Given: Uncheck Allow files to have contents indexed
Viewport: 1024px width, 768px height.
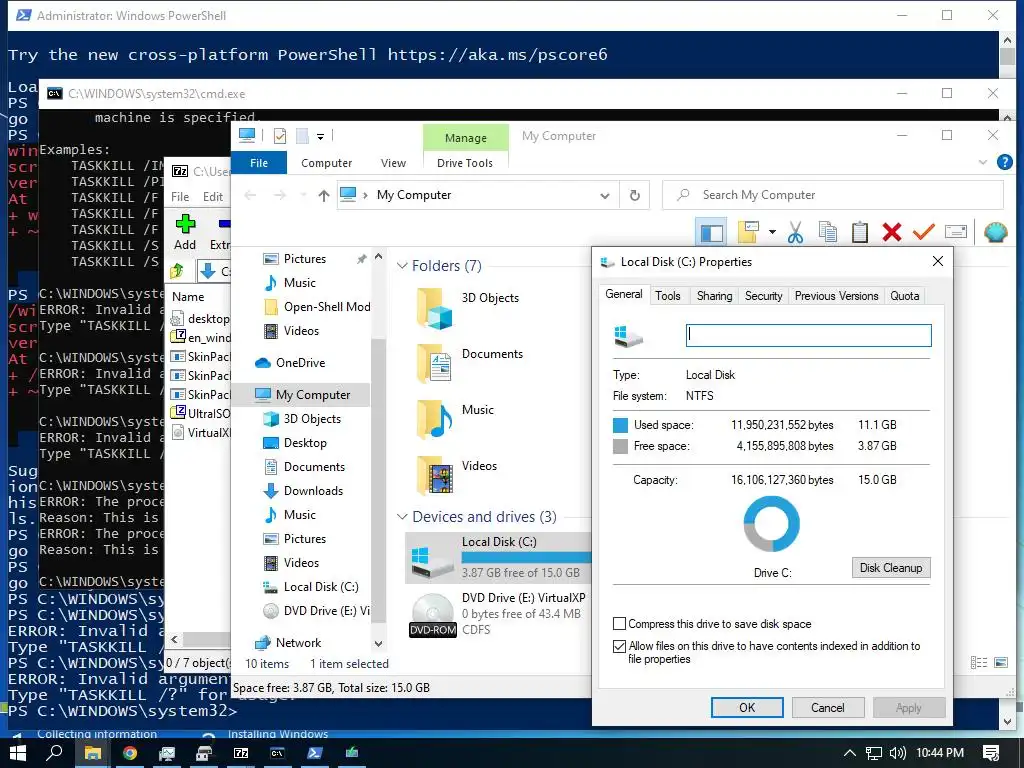Looking at the screenshot, I should click(620, 646).
